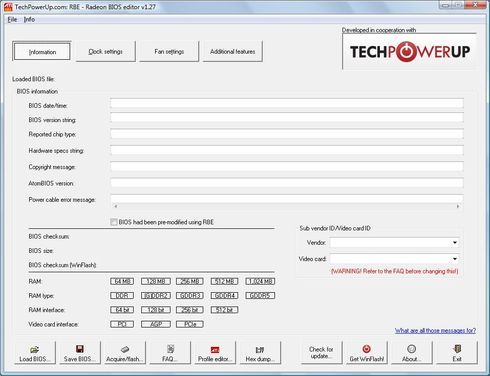Image resolution: width=490 pixels, height=376 pixels.
Task: Click the RBE application title bar icon
Action: [x=8, y=7]
